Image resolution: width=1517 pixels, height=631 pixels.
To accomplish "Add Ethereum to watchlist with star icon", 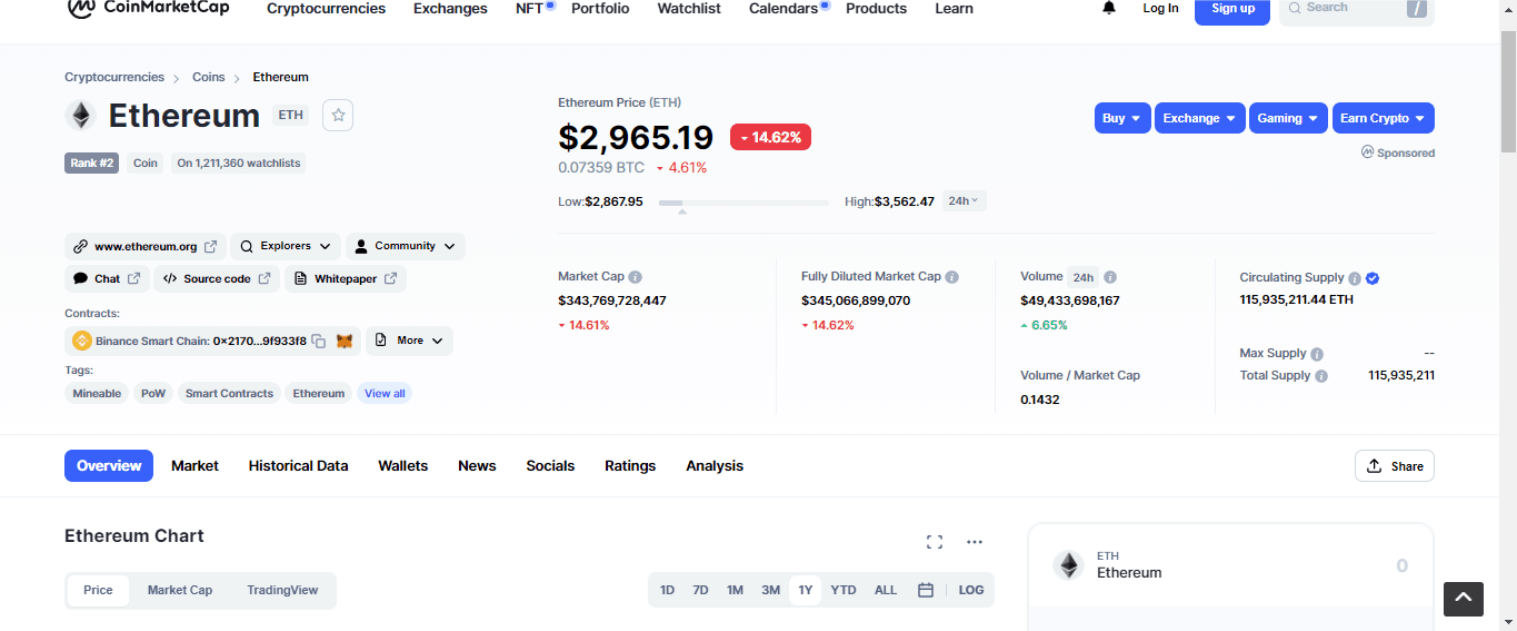I will pyautogui.click(x=338, y=115).
